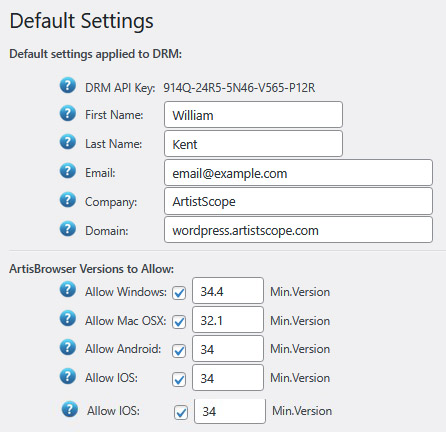Click the 'Allow Android:' label
446x432 pixels.
[123, 349]
